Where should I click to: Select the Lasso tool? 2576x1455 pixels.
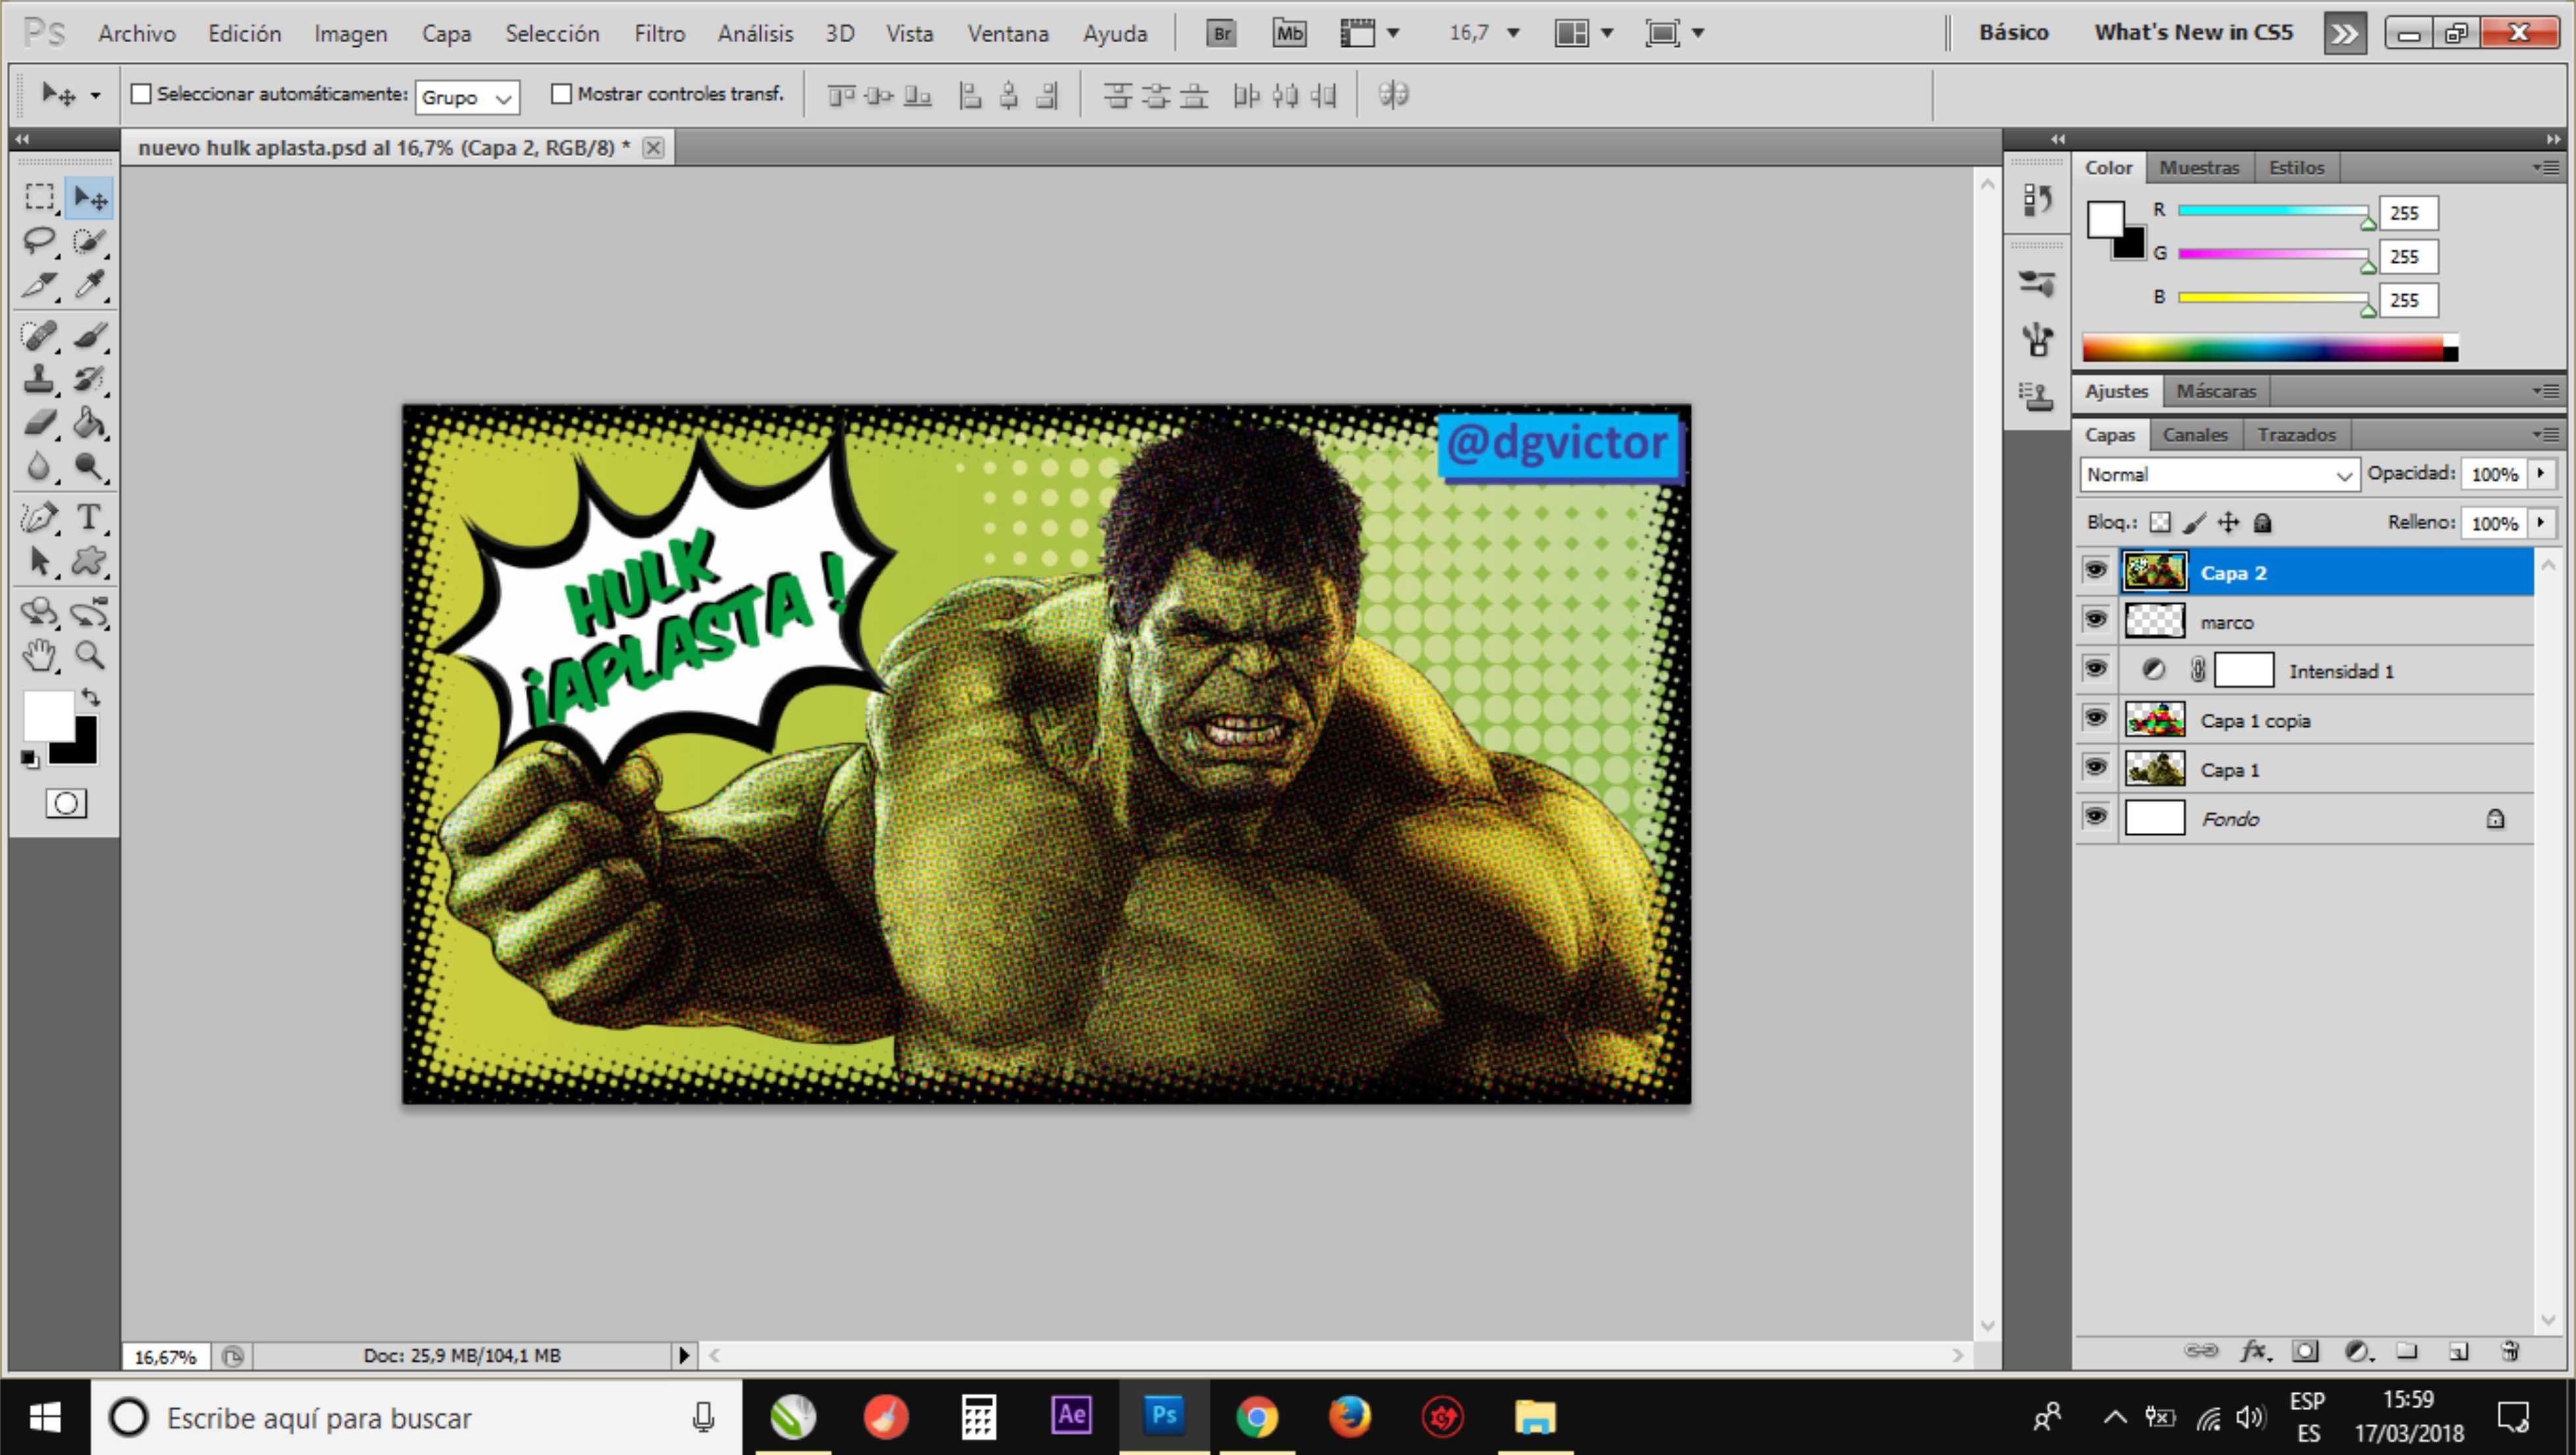40,241
